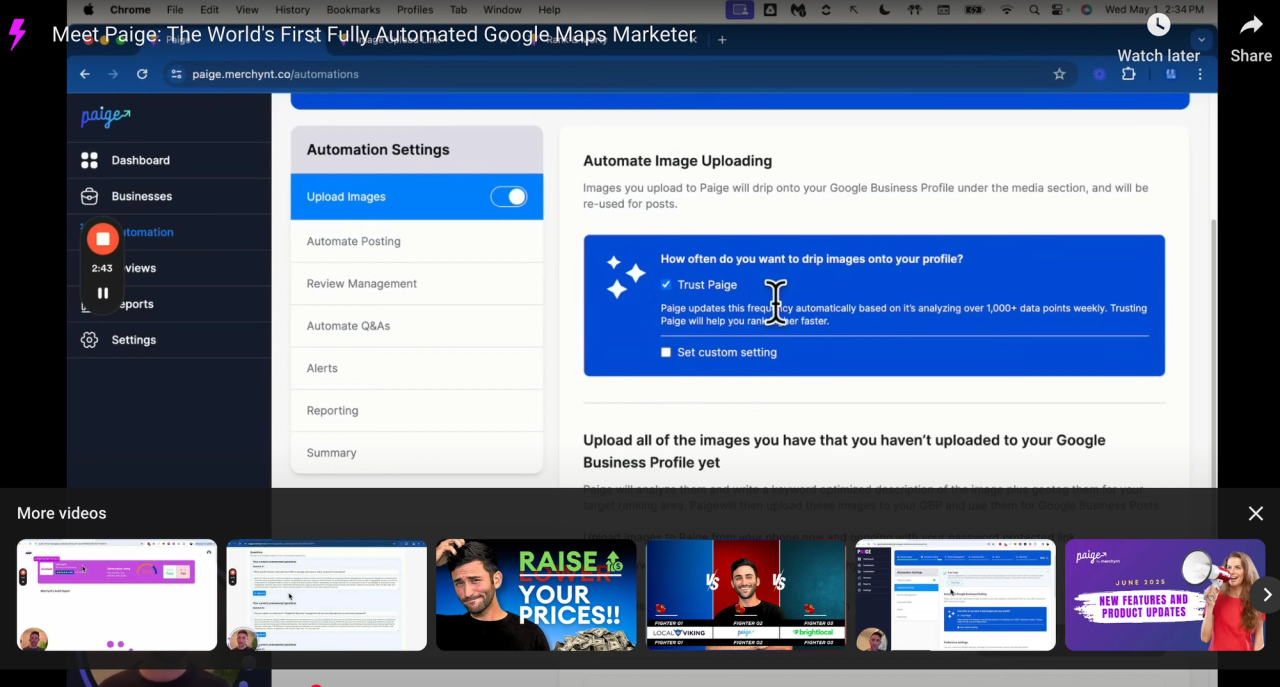Expand the Watch later chevron dropdown
Viewport: 1280px width, 687px height.
[1200, 40]
